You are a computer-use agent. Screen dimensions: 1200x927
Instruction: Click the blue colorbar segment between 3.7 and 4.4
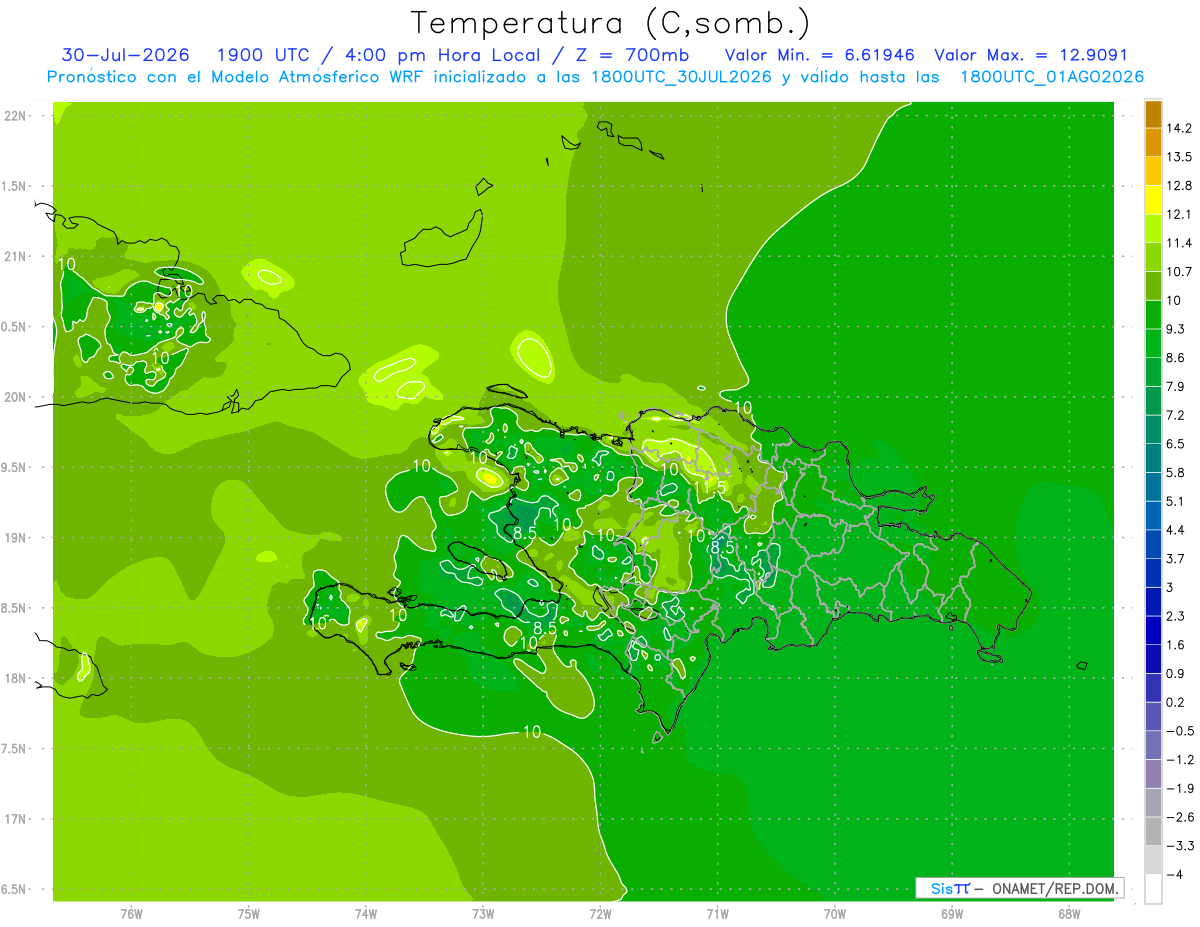1153,543
